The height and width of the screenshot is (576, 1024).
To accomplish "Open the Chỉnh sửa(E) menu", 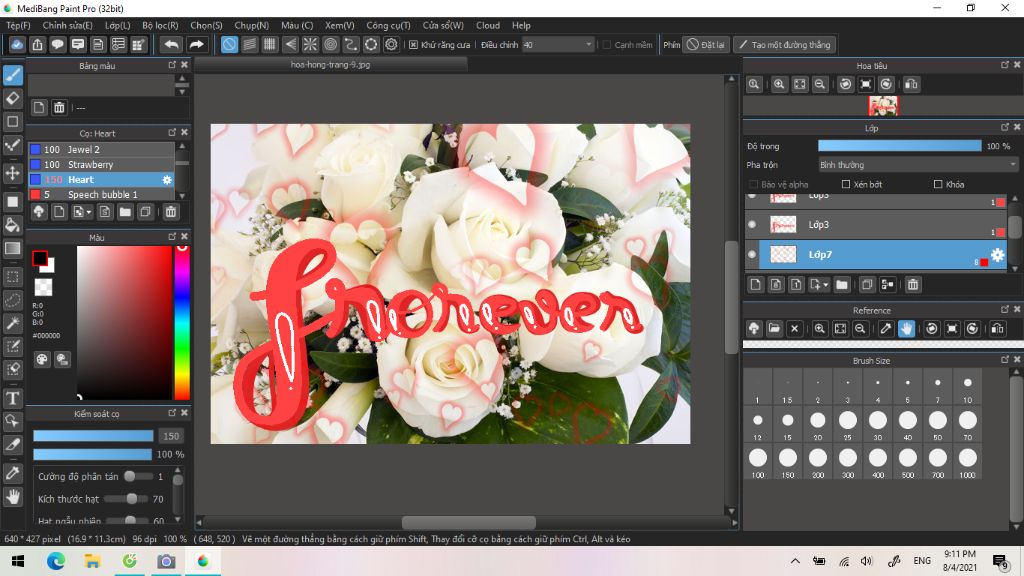I will 67,25.
